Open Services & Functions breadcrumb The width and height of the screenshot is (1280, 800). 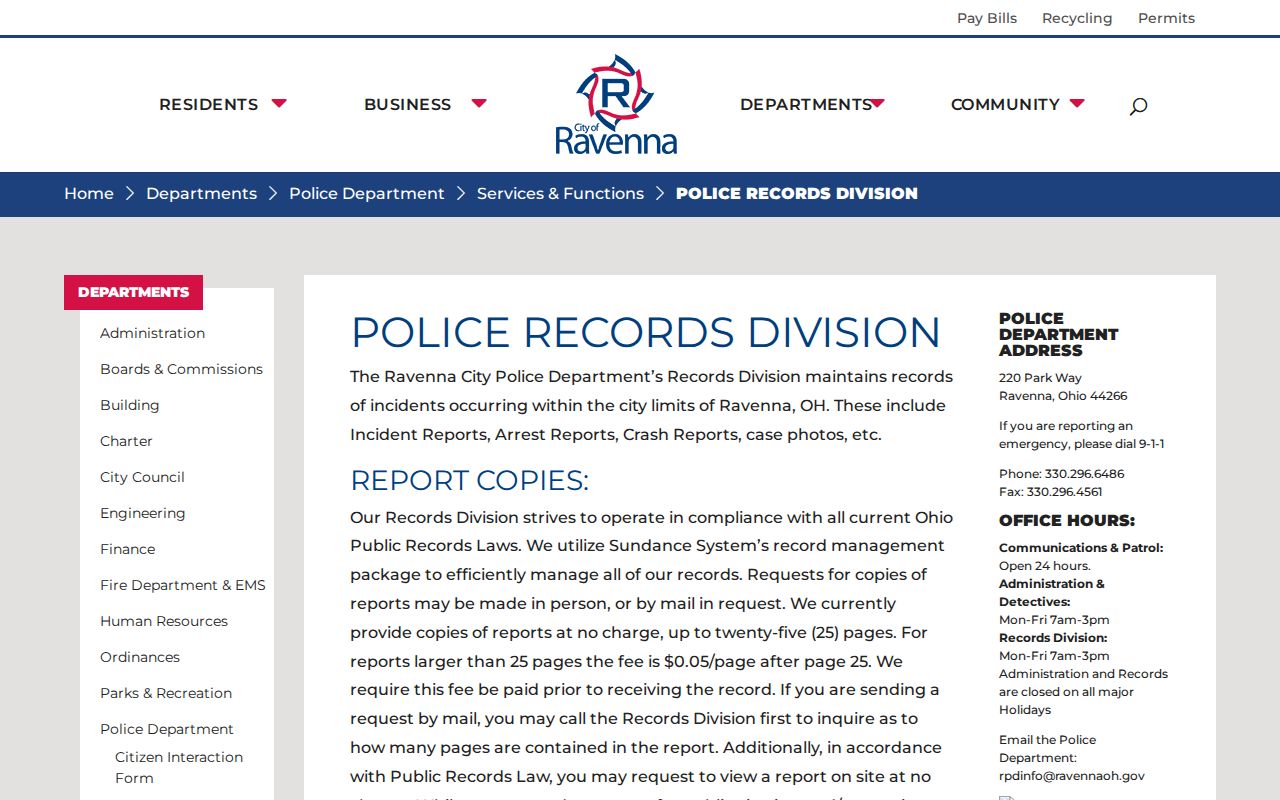[560, 194]
